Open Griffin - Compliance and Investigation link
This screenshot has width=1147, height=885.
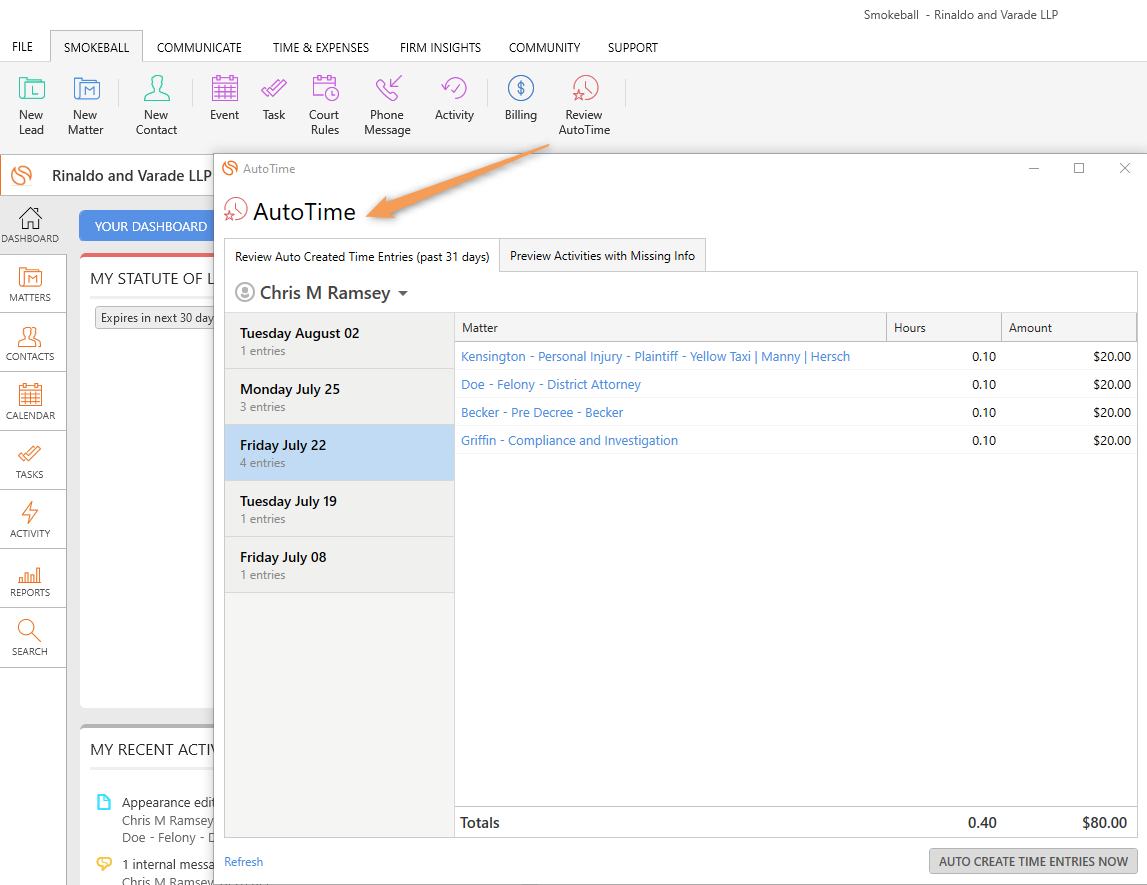(x=569, y=440)
